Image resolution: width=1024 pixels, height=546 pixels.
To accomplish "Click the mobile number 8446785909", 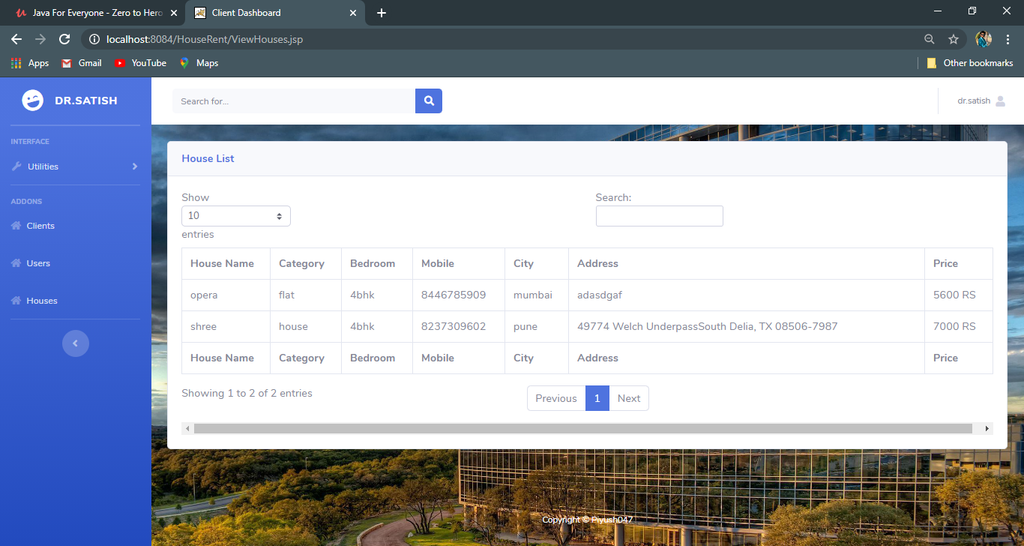I will (453, 295).
